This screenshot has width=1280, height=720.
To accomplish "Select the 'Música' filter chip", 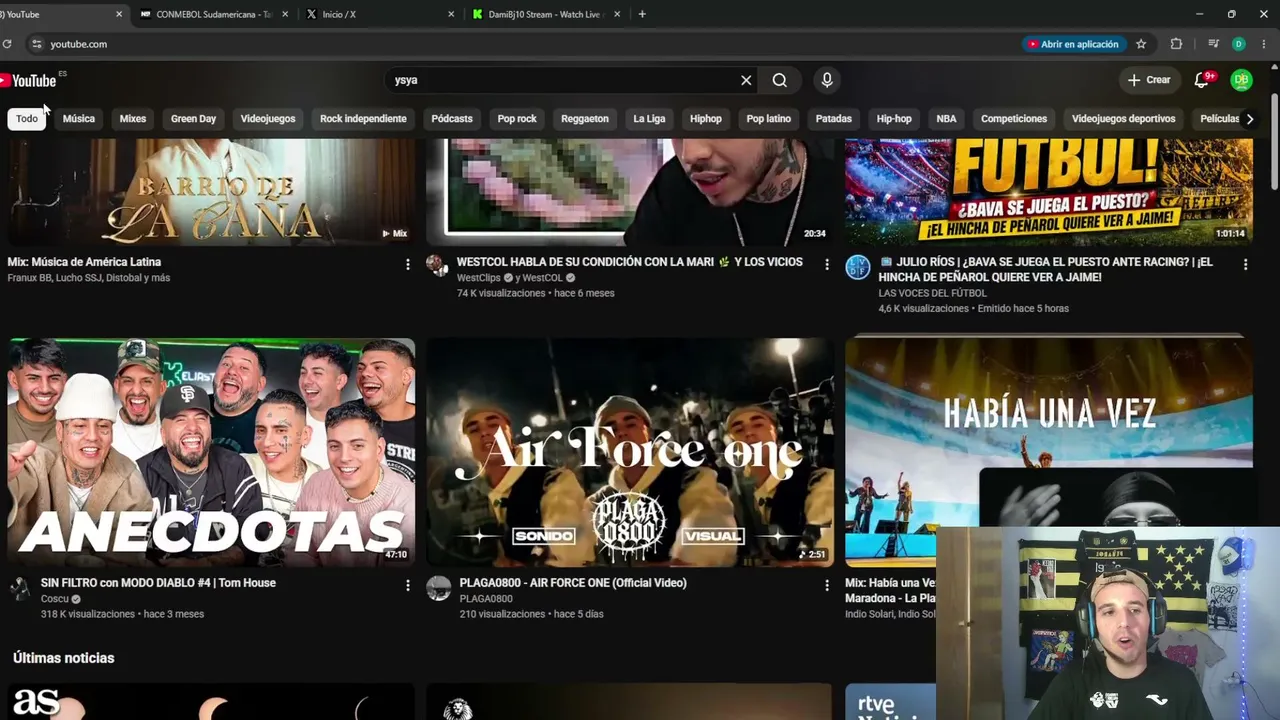I will (x=79, y=119).
